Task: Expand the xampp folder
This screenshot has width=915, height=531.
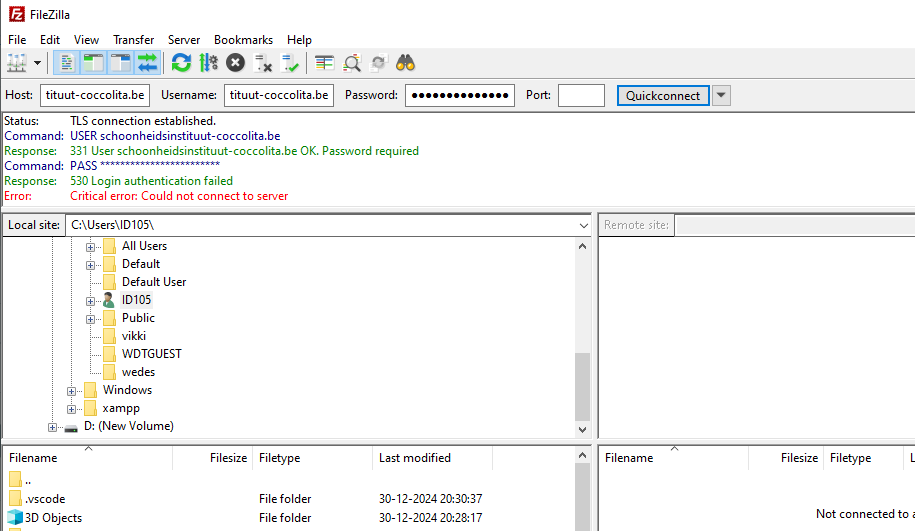Action: [71, 409]
